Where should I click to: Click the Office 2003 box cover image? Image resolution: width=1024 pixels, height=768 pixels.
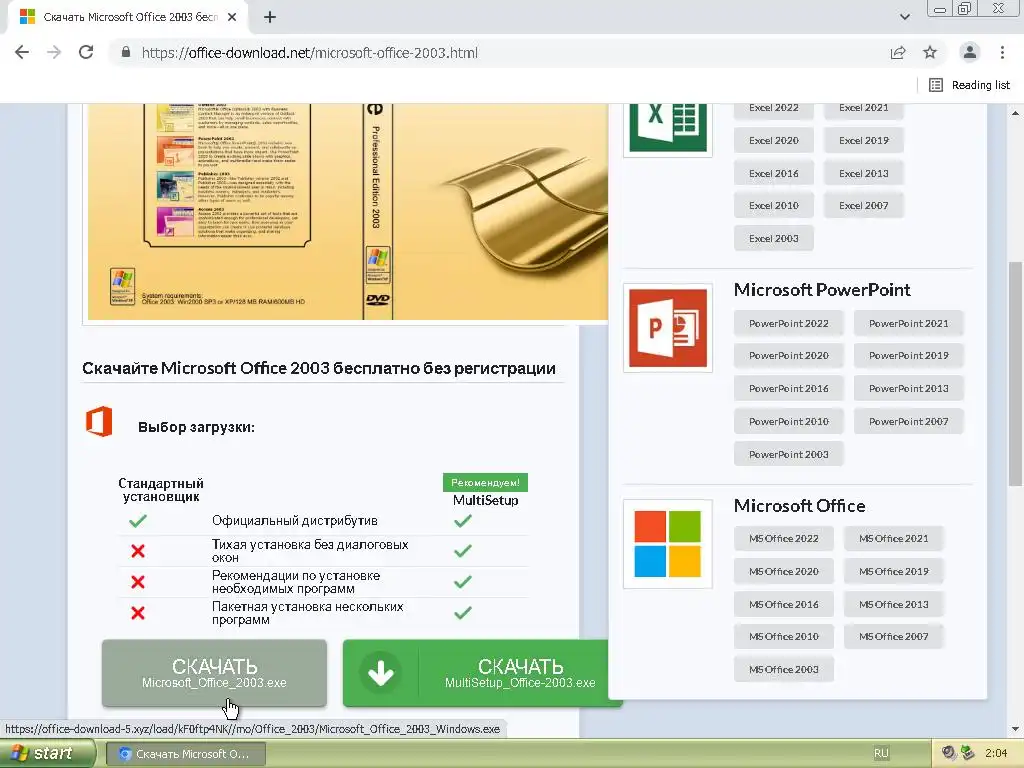(347, 212)
